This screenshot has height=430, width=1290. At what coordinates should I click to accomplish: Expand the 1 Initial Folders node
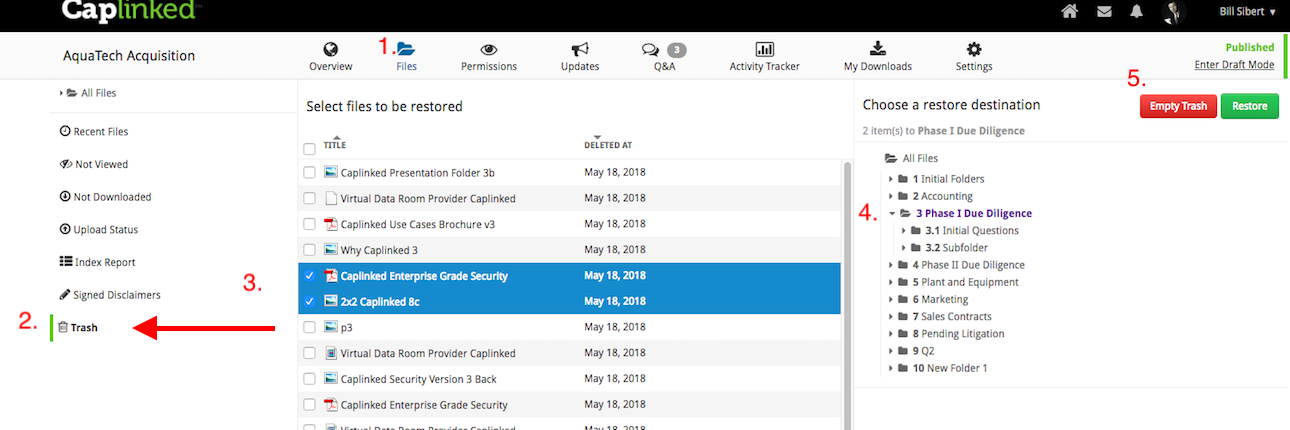coord(892,179)
